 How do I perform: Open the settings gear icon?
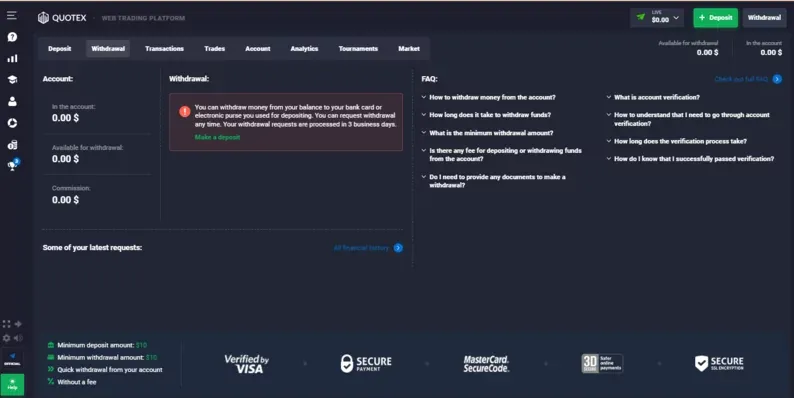[x=7, y=338]
